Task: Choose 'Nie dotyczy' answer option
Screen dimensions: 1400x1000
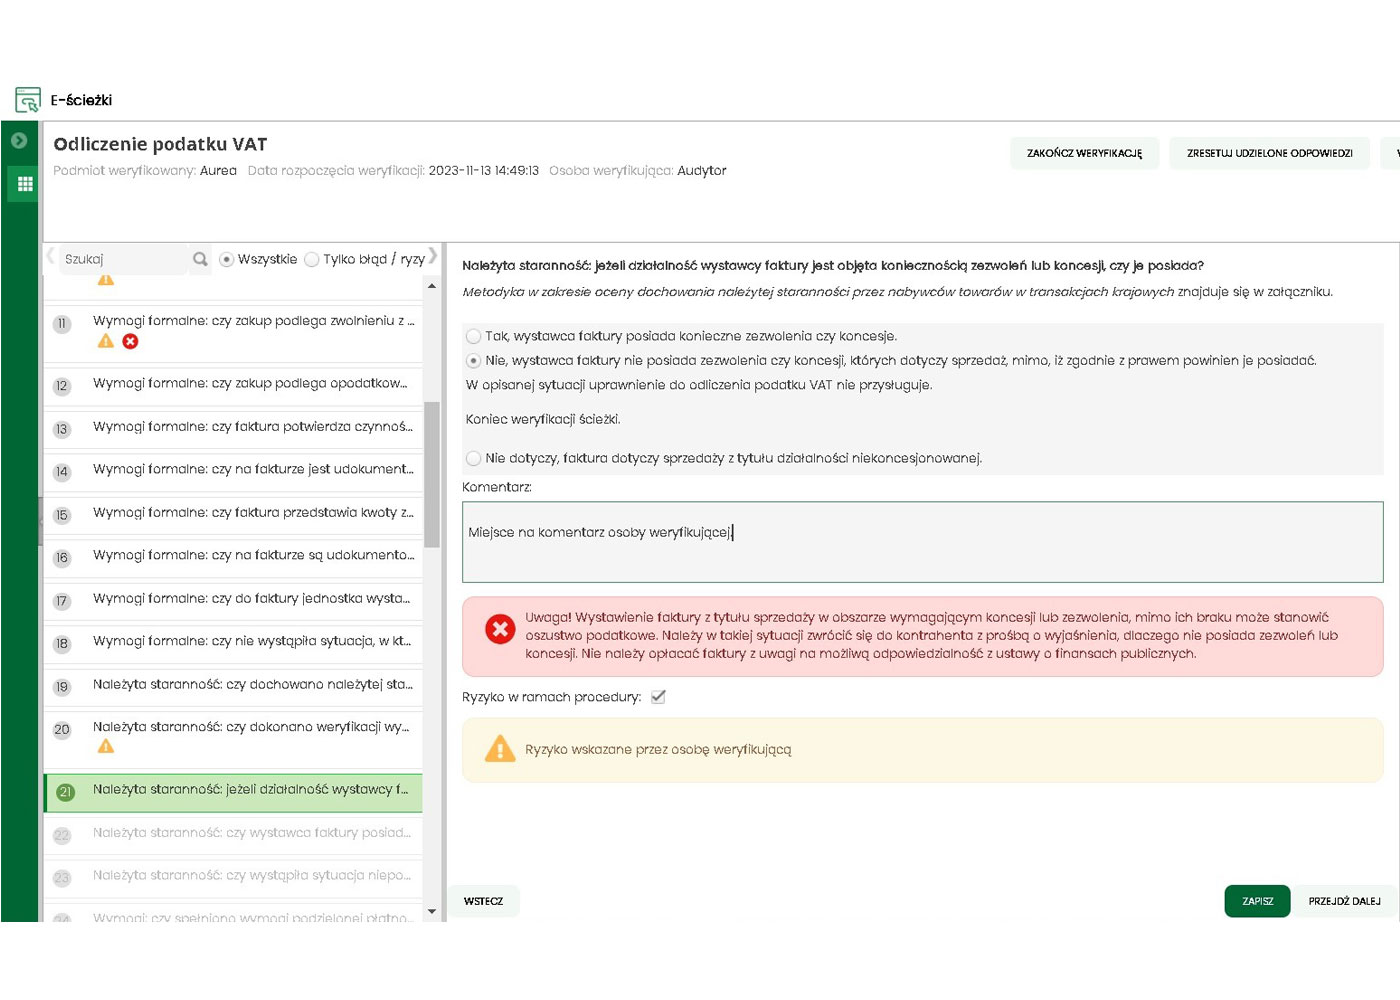Action: pyautogui.click(x=474, y=458)
